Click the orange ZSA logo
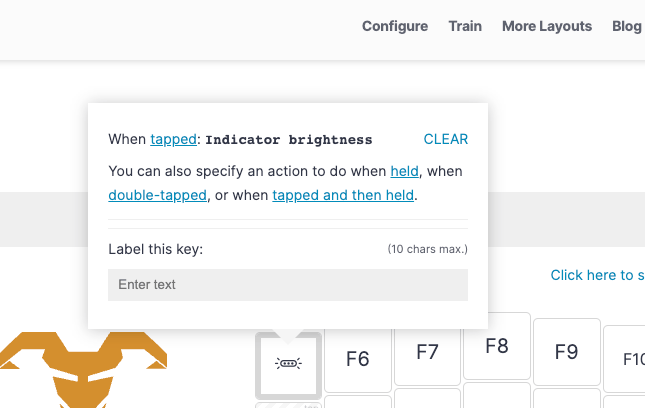The image size is (645, 408). (84, 370)
